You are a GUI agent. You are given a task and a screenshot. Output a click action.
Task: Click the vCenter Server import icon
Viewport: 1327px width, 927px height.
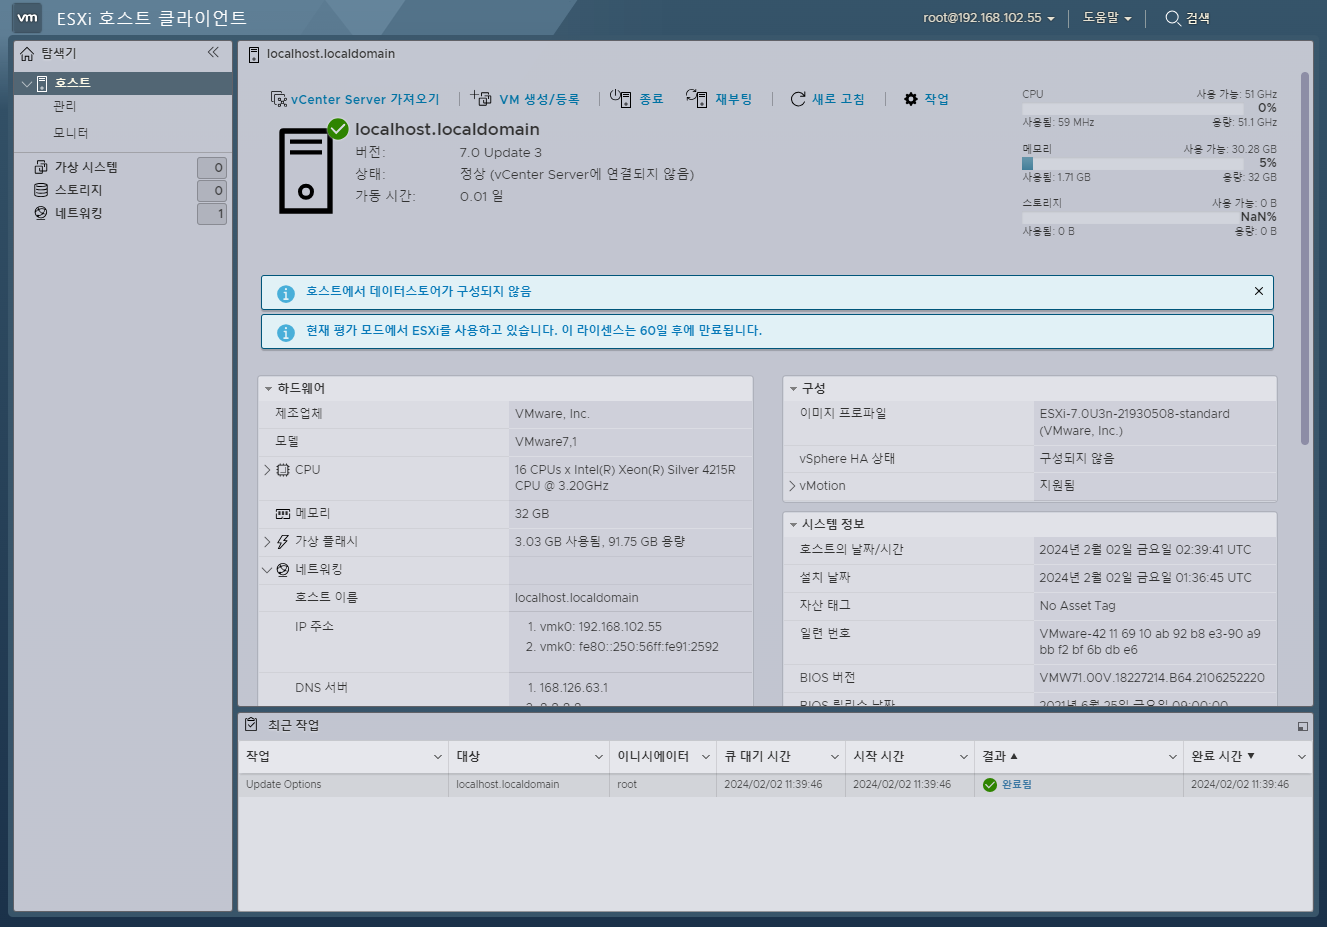point(279,99)
